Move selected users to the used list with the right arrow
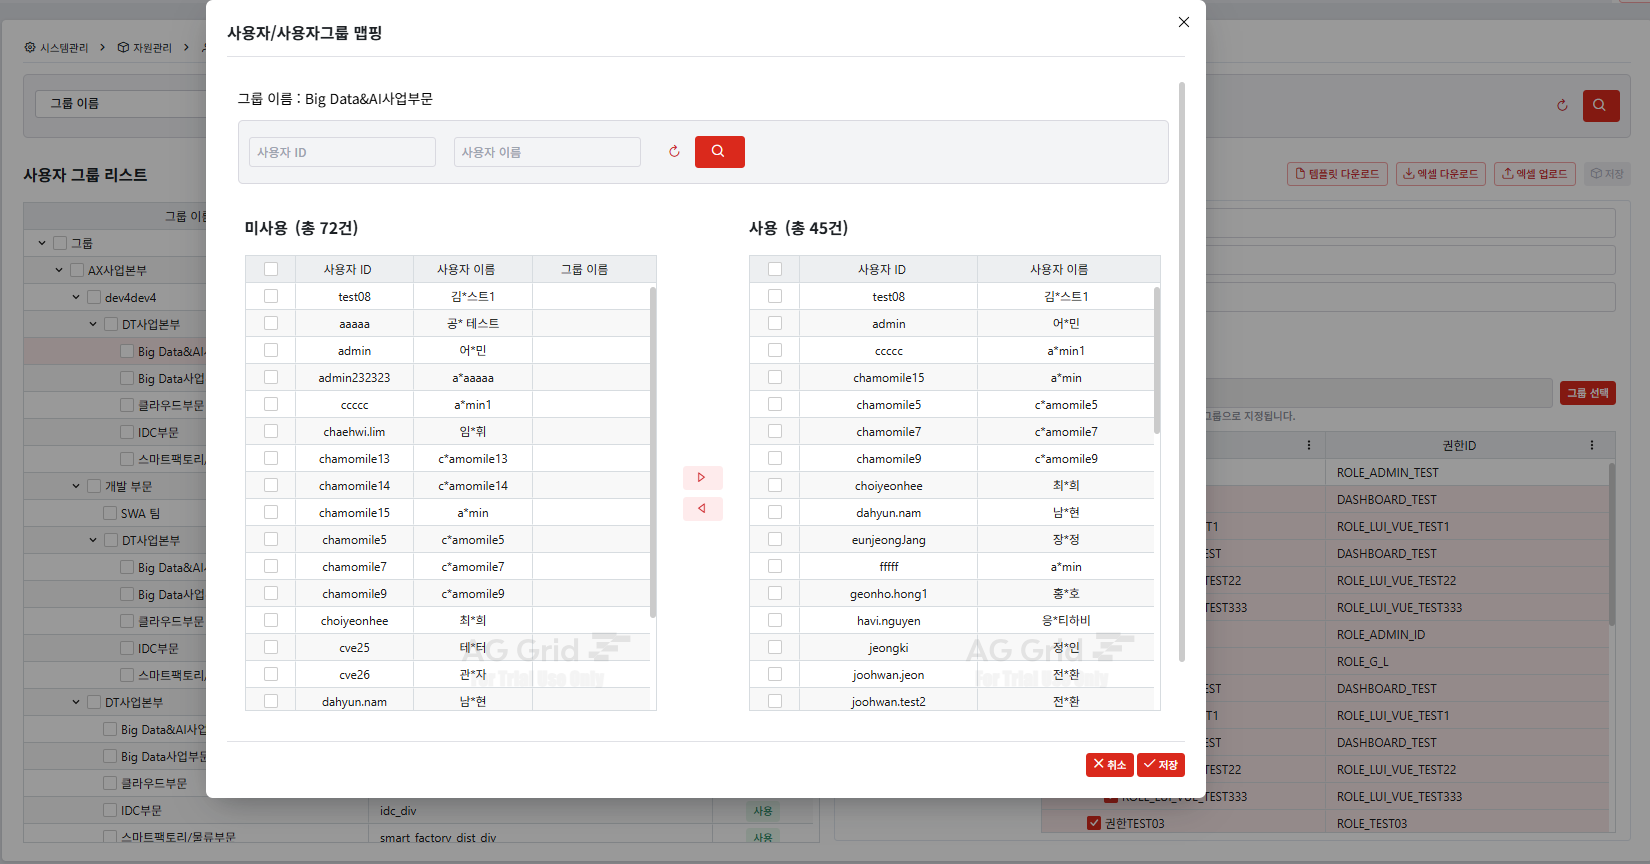1650x864 pixels. tap(702, 478)
